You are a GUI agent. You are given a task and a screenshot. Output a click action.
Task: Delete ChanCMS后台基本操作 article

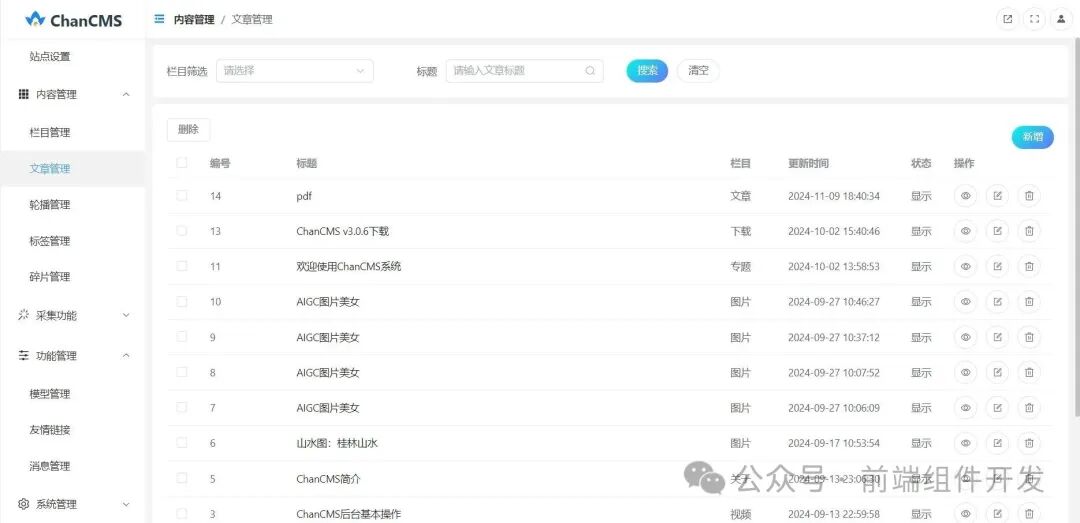tap(1029, 513)
